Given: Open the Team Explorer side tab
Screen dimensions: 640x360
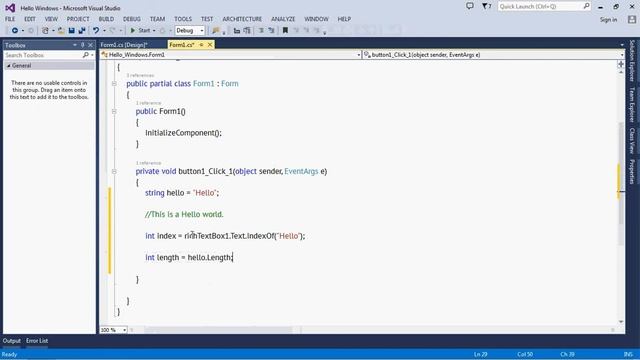Looking at the screenshot, I should 632,104.
